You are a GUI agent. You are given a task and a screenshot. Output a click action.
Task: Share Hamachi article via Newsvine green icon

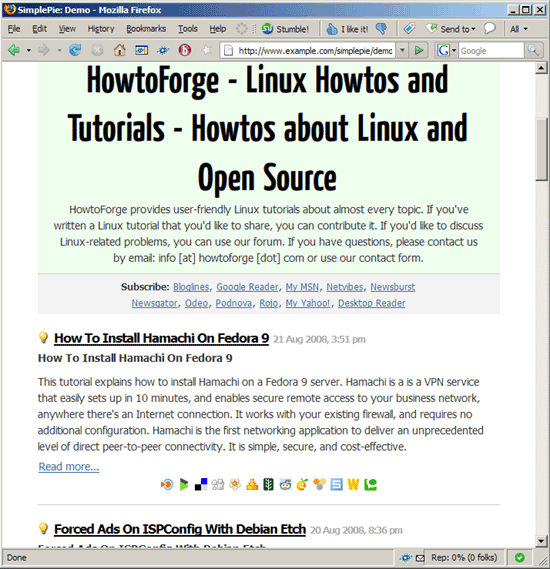268,484
